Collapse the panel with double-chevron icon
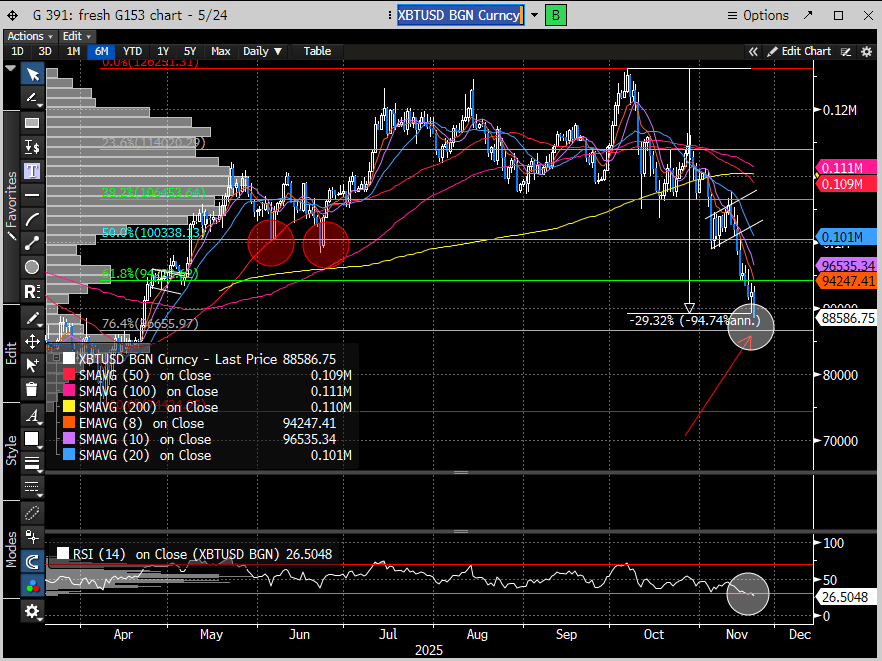Screen dimensions: 882x661 [753, 52]
